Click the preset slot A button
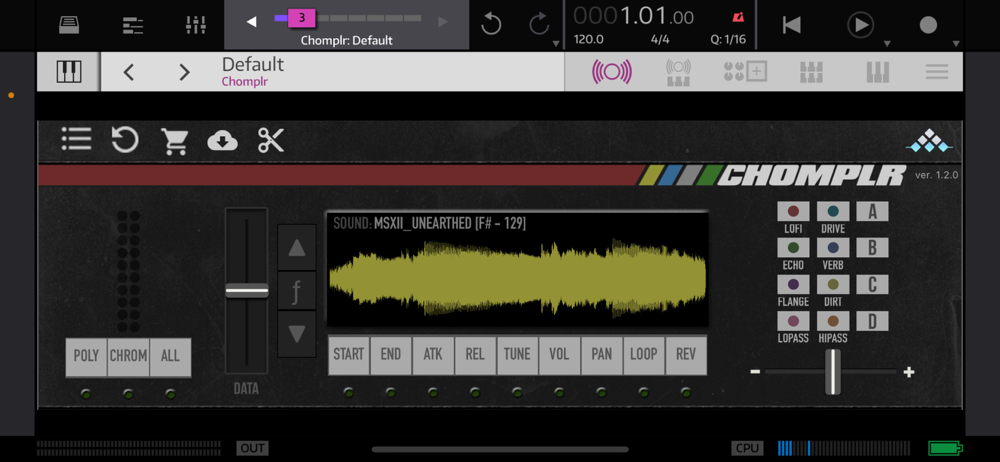This screenshot has height=462, width=1000. pyautogui.click(x=872, y=211)
